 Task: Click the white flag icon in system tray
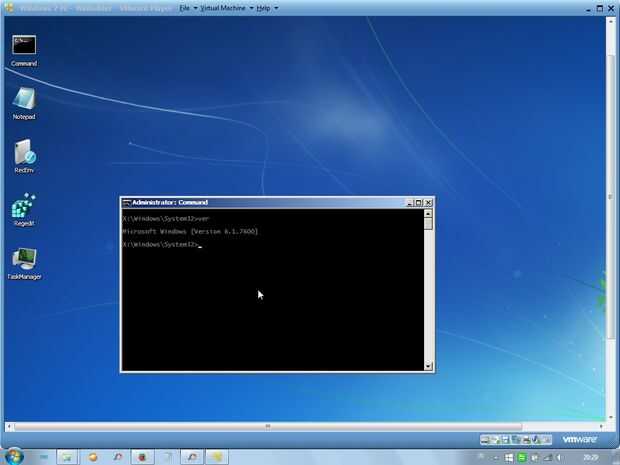(509, 458)
